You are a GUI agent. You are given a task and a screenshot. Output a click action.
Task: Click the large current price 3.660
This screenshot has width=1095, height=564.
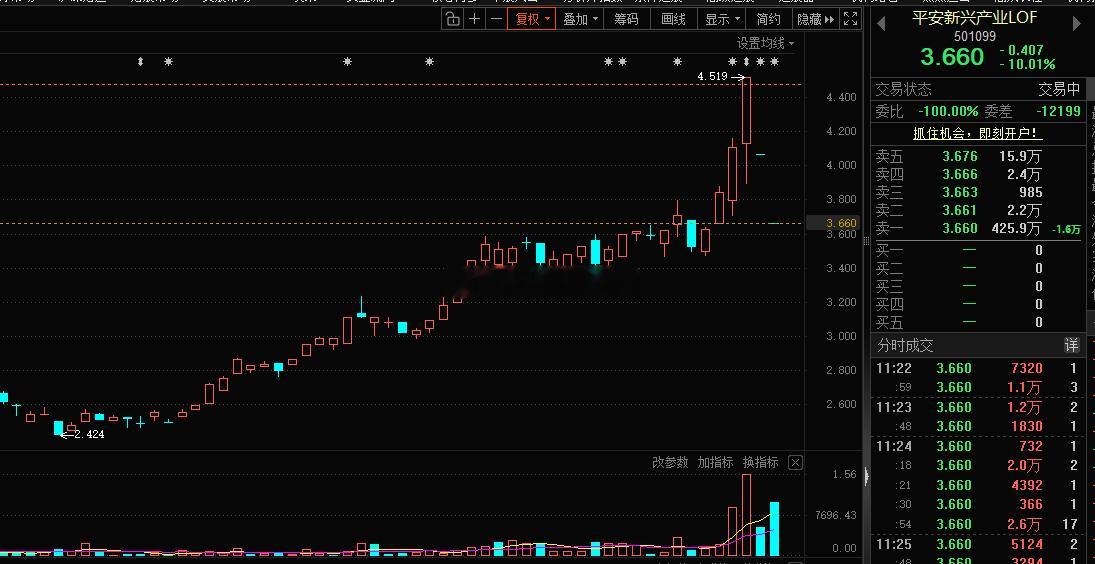click(952, 57)
